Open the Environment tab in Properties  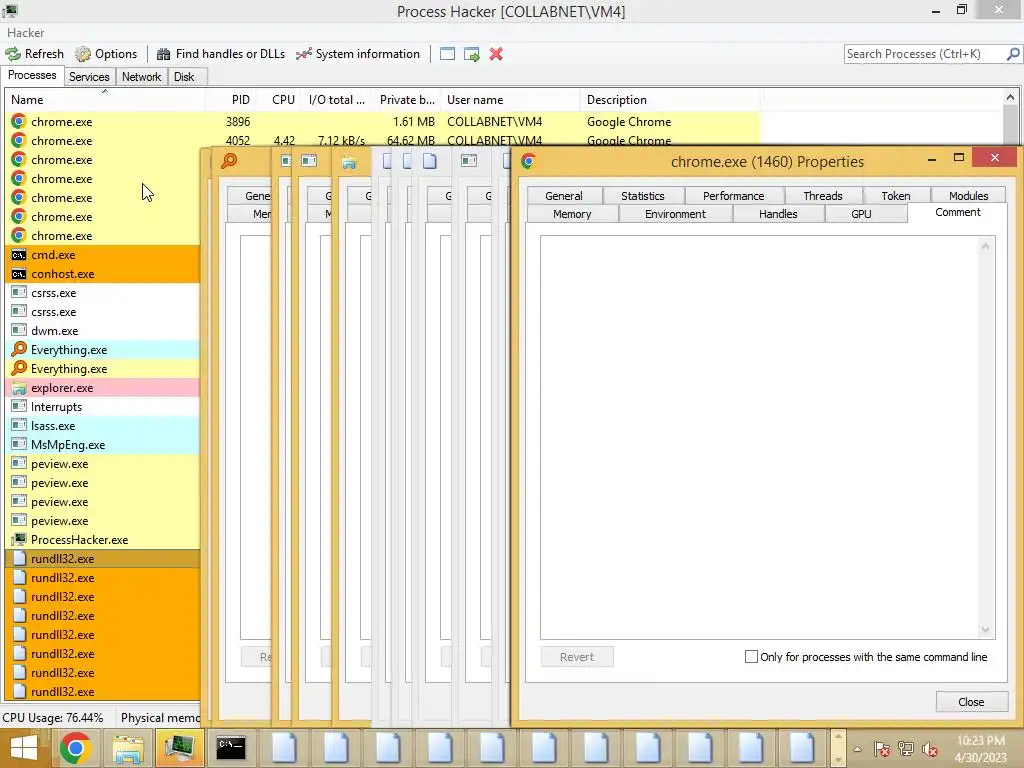pyautogui.click(x=675, y=214)
